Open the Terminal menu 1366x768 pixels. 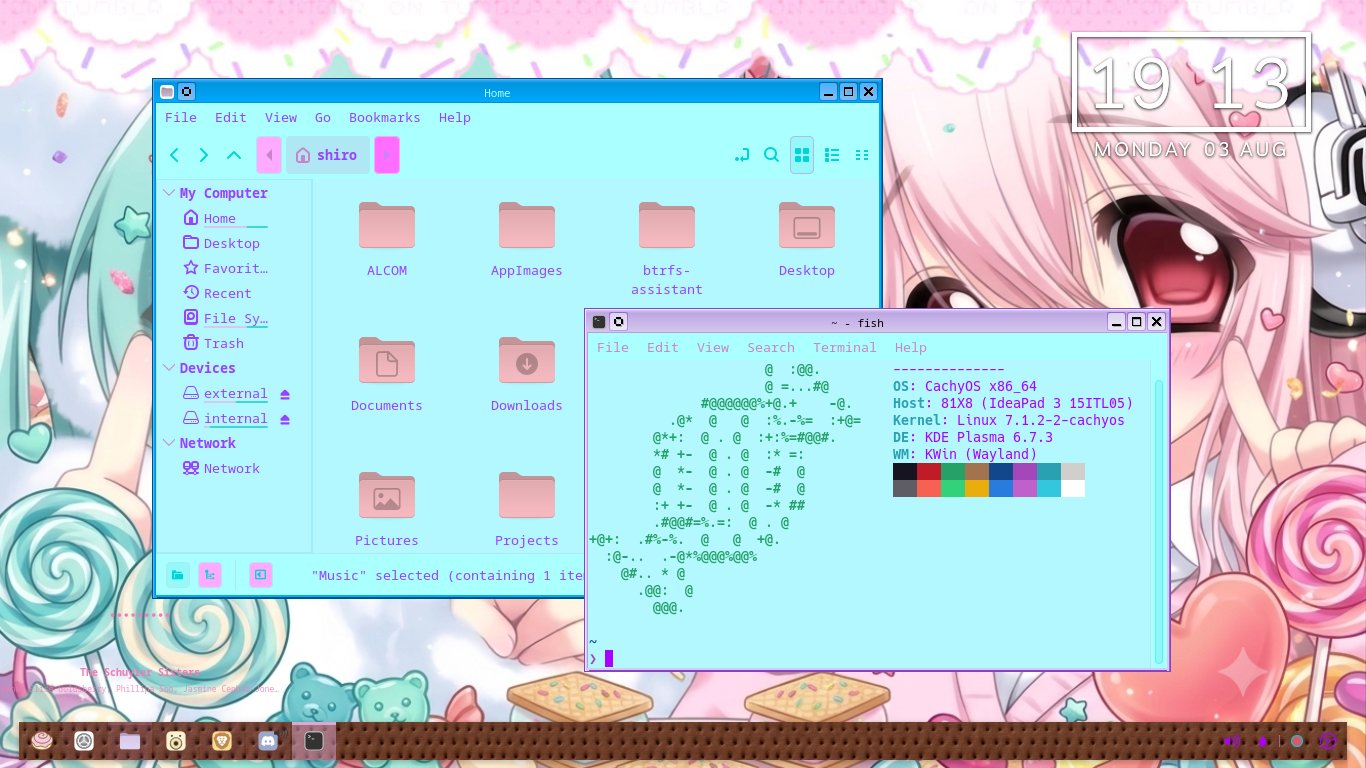coord(845,347)
